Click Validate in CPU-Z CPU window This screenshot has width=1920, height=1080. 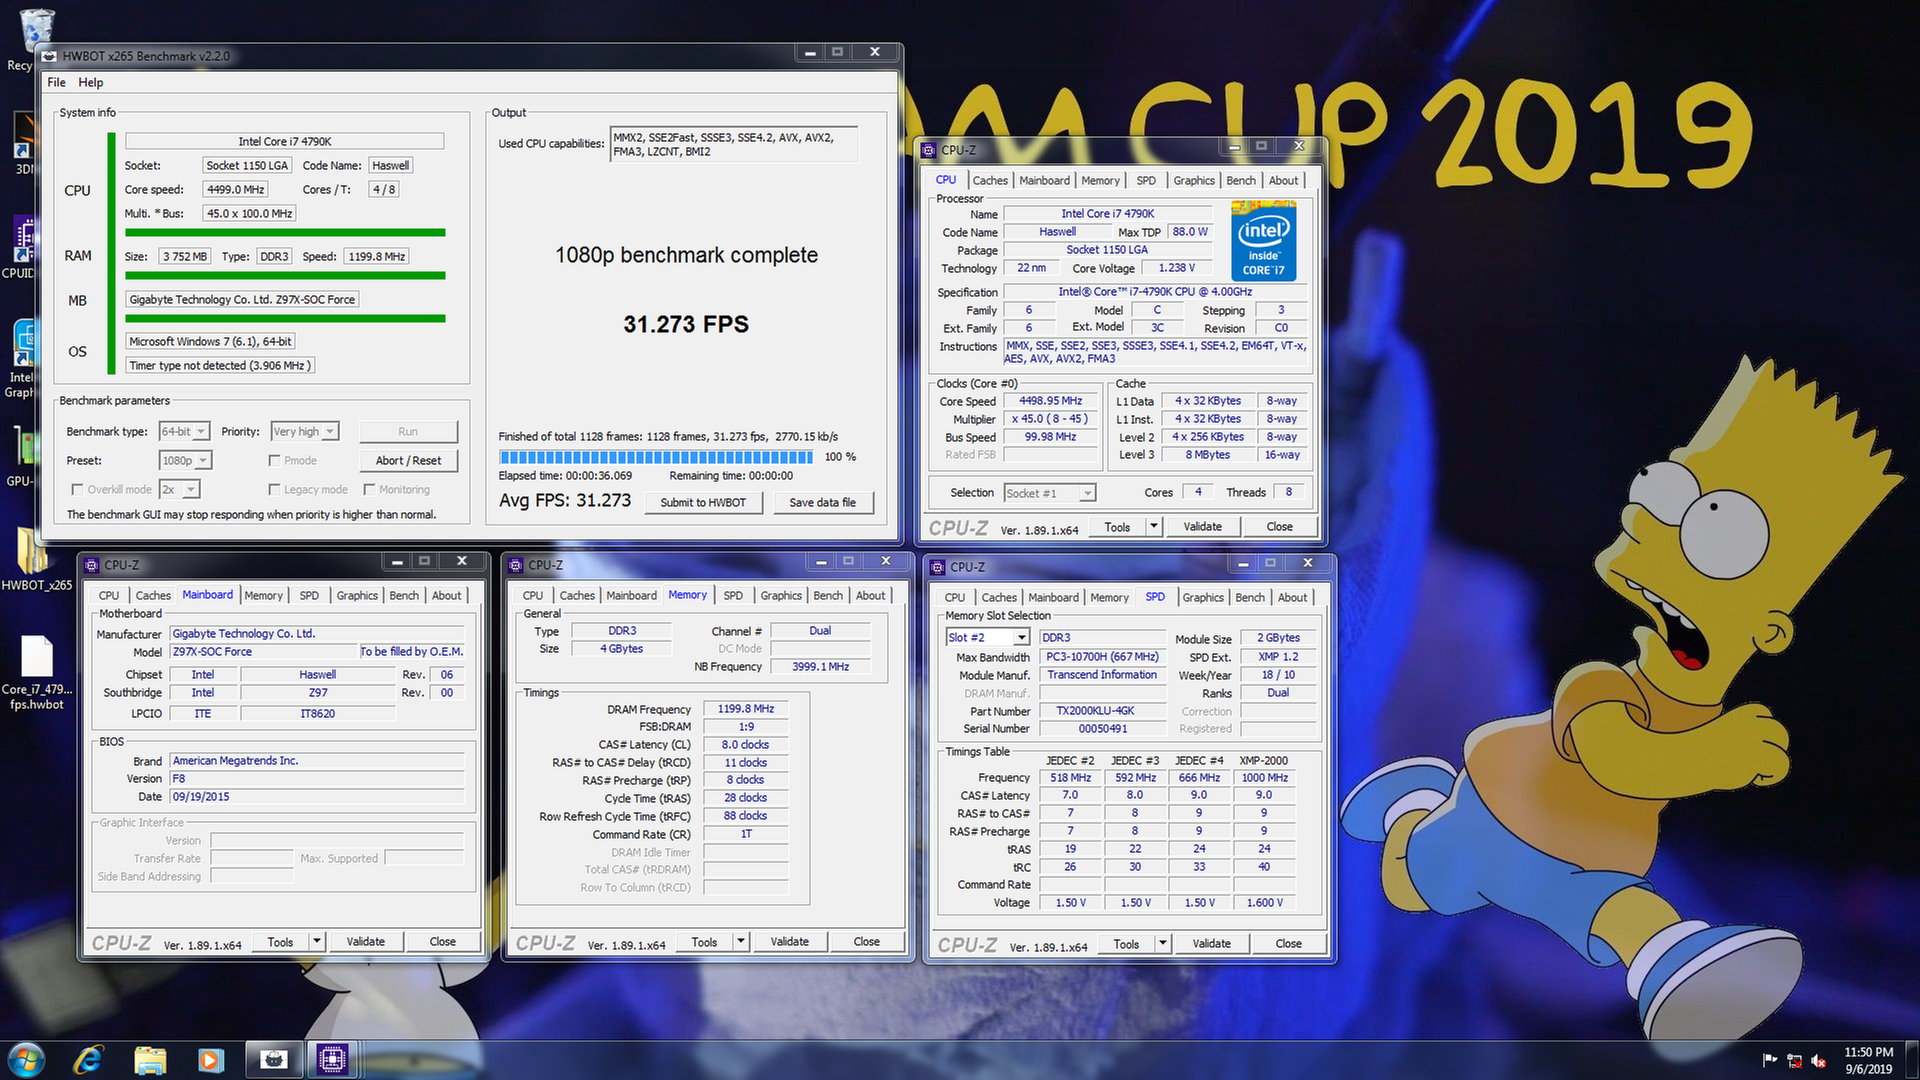click(1202, 526)
